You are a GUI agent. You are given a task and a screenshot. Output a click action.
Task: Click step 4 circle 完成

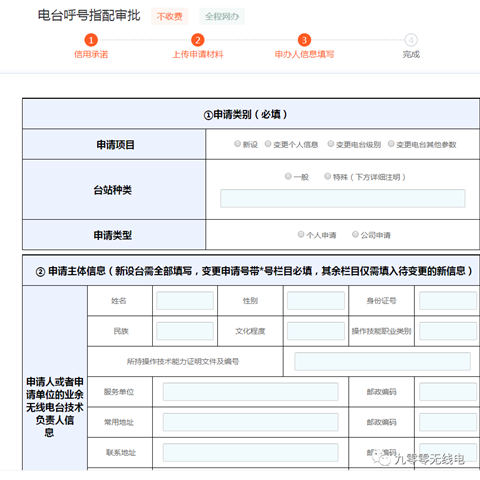[x=411, y=40]
